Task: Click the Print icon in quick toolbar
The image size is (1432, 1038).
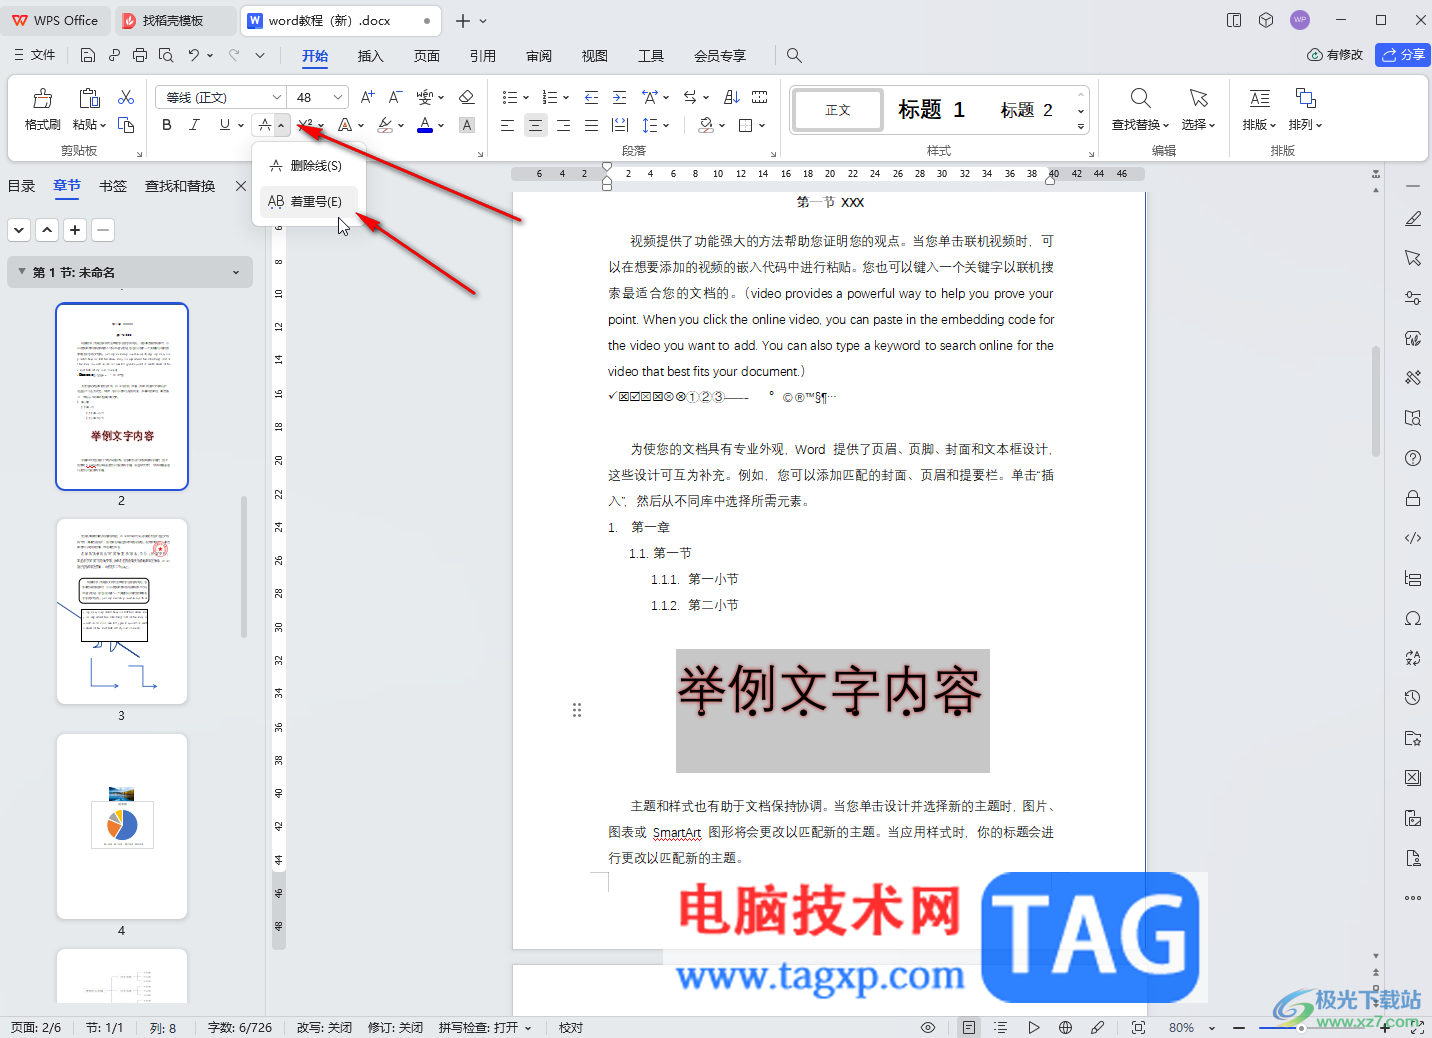Action: [140, 55]
